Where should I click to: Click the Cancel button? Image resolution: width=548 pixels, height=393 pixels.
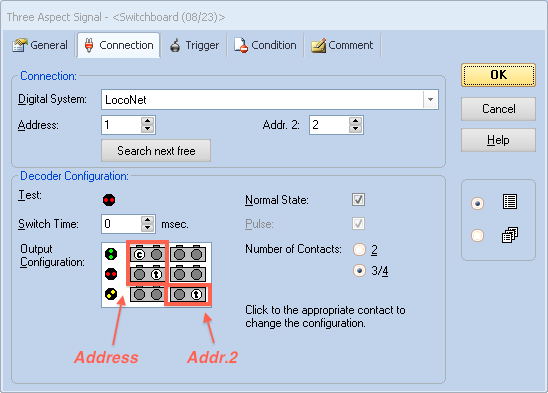tap(498, 109)
